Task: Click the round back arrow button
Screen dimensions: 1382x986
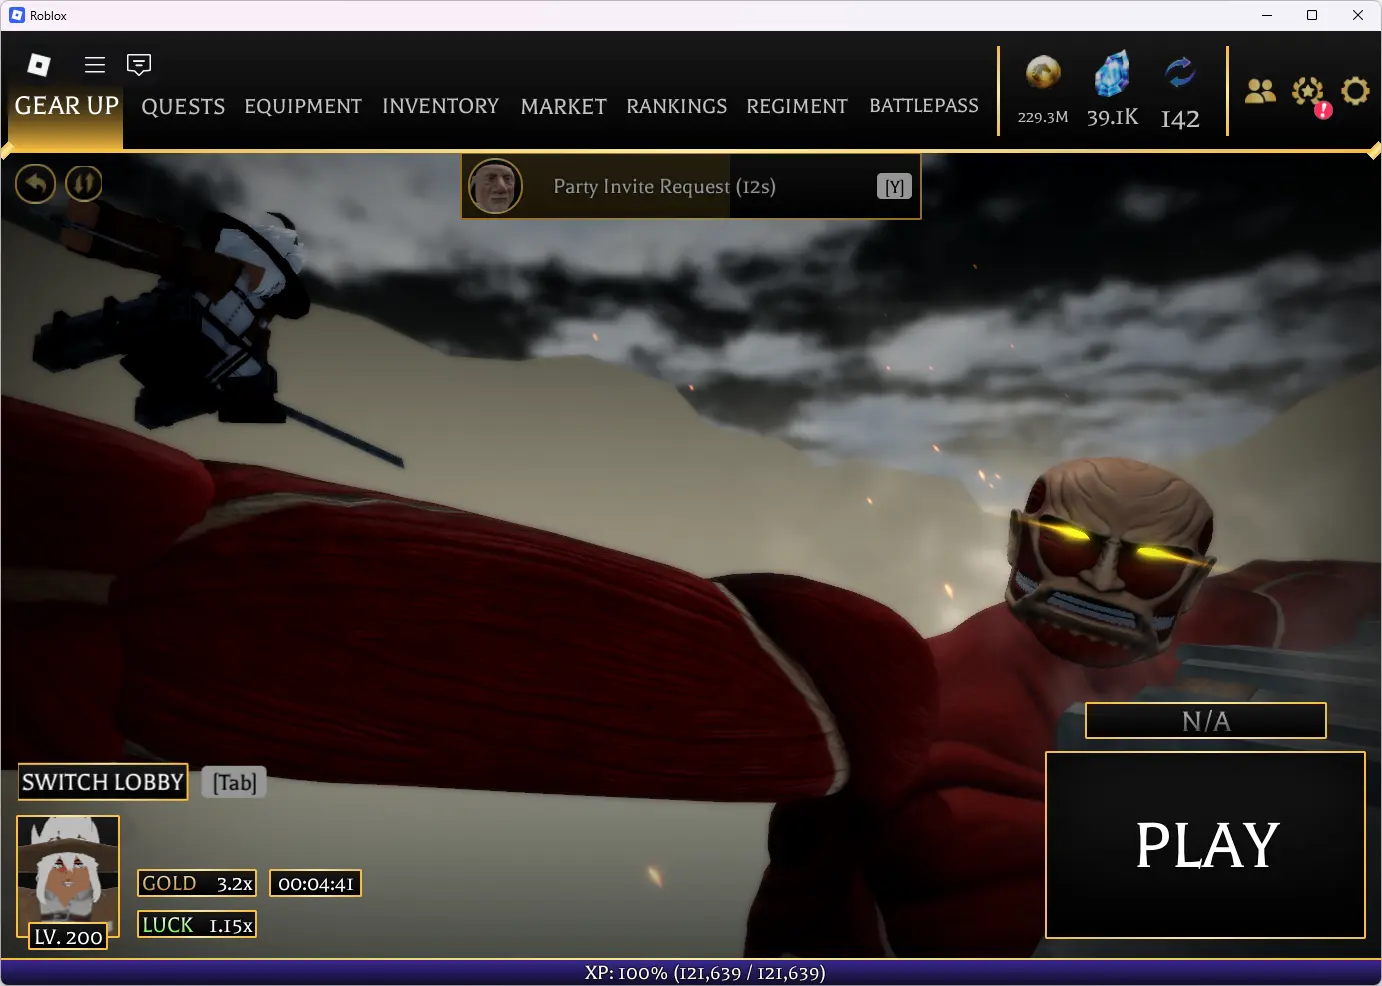Action: (x=35, y=183)
